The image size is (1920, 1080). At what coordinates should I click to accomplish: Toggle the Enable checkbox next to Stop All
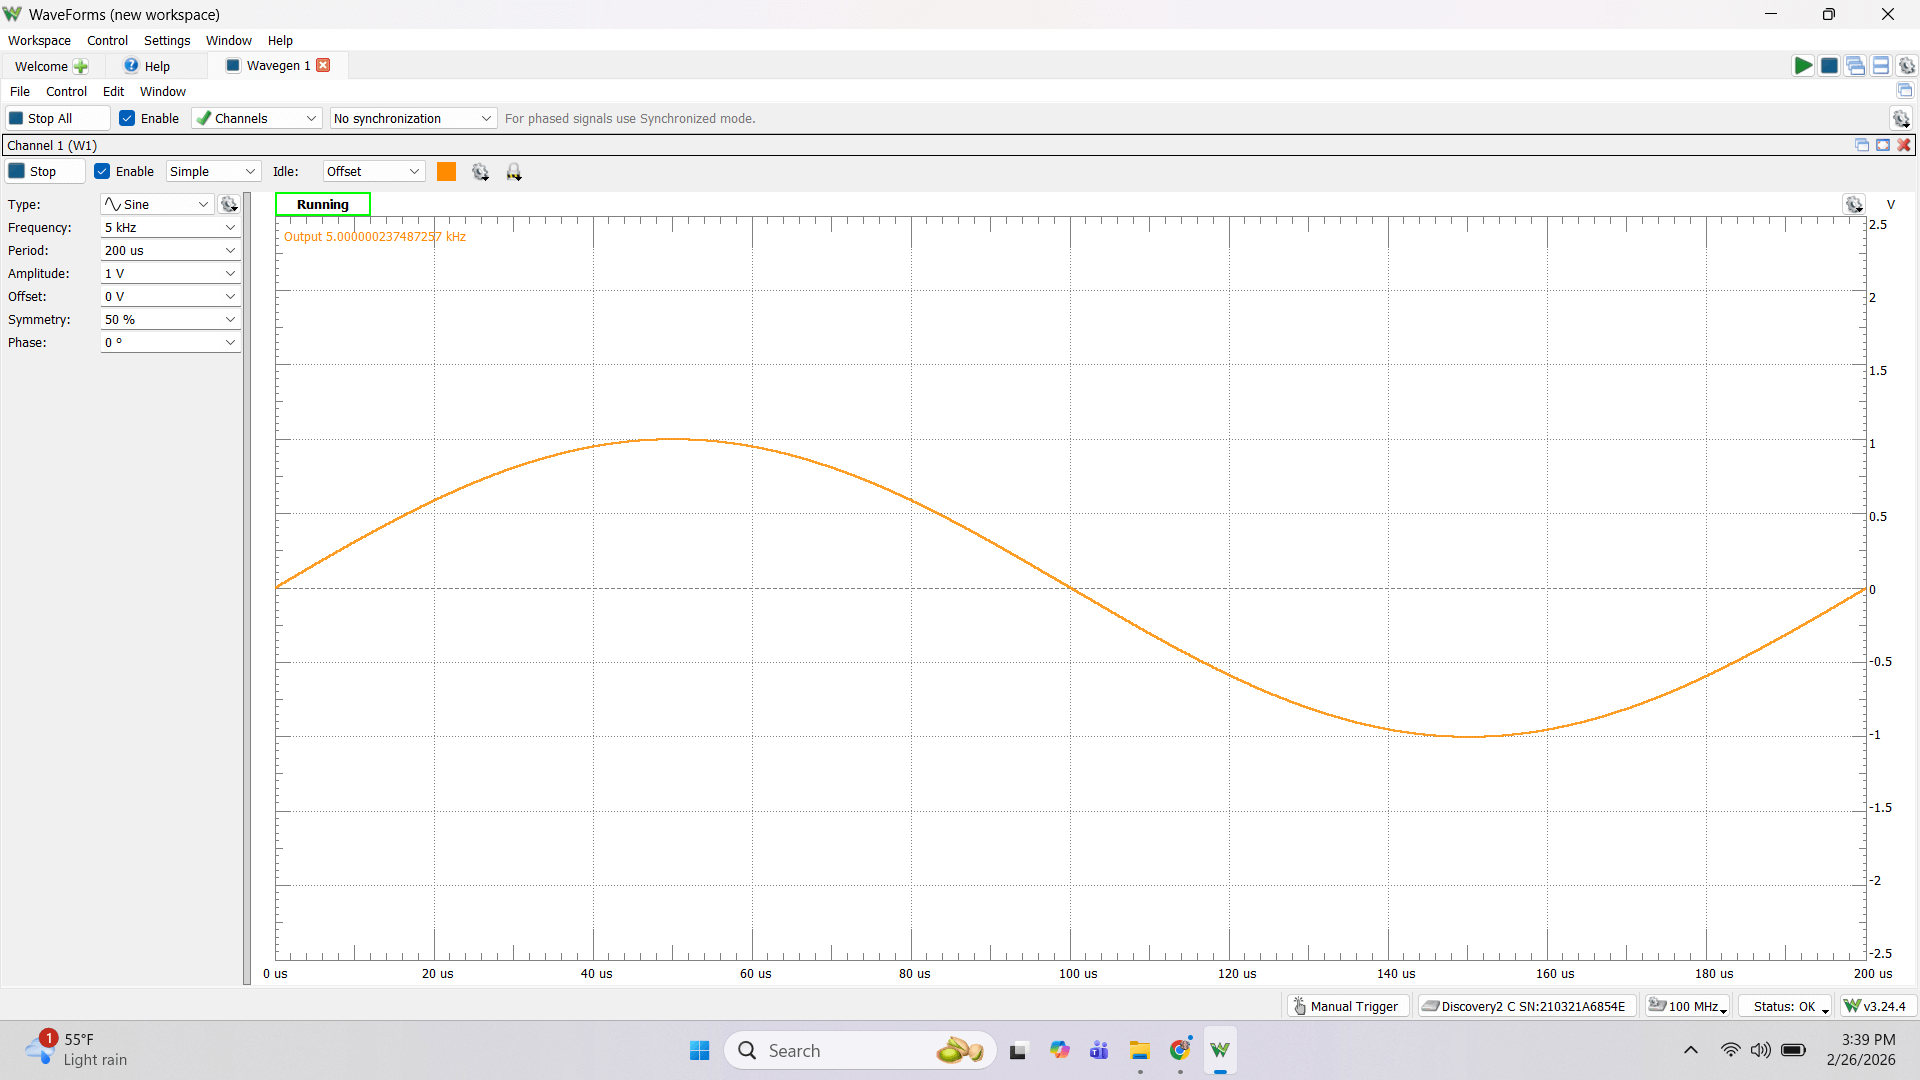coord(127,118)
